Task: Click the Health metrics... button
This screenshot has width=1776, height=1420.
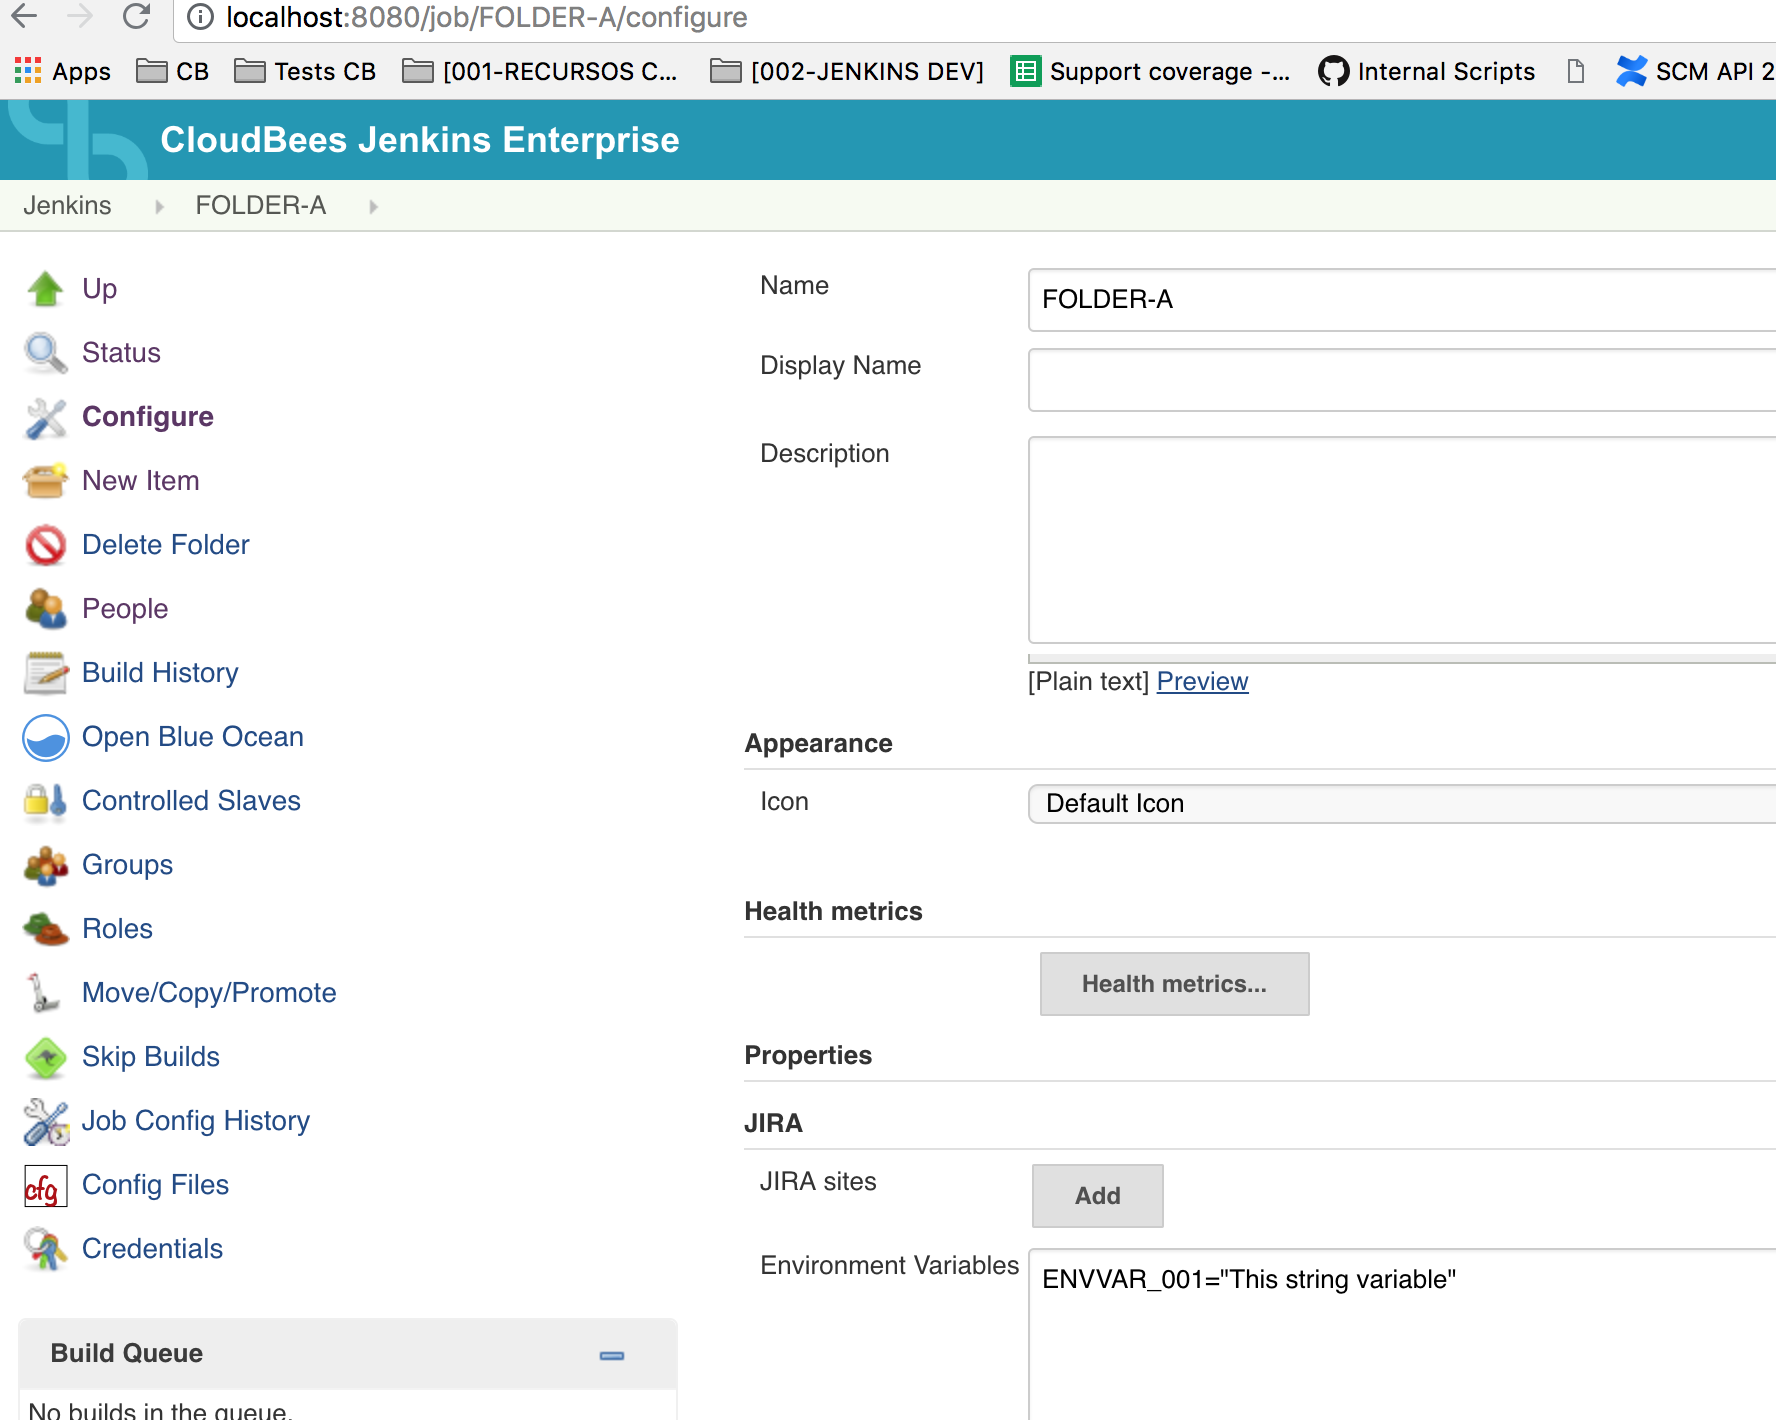Action: (1174, 984)
